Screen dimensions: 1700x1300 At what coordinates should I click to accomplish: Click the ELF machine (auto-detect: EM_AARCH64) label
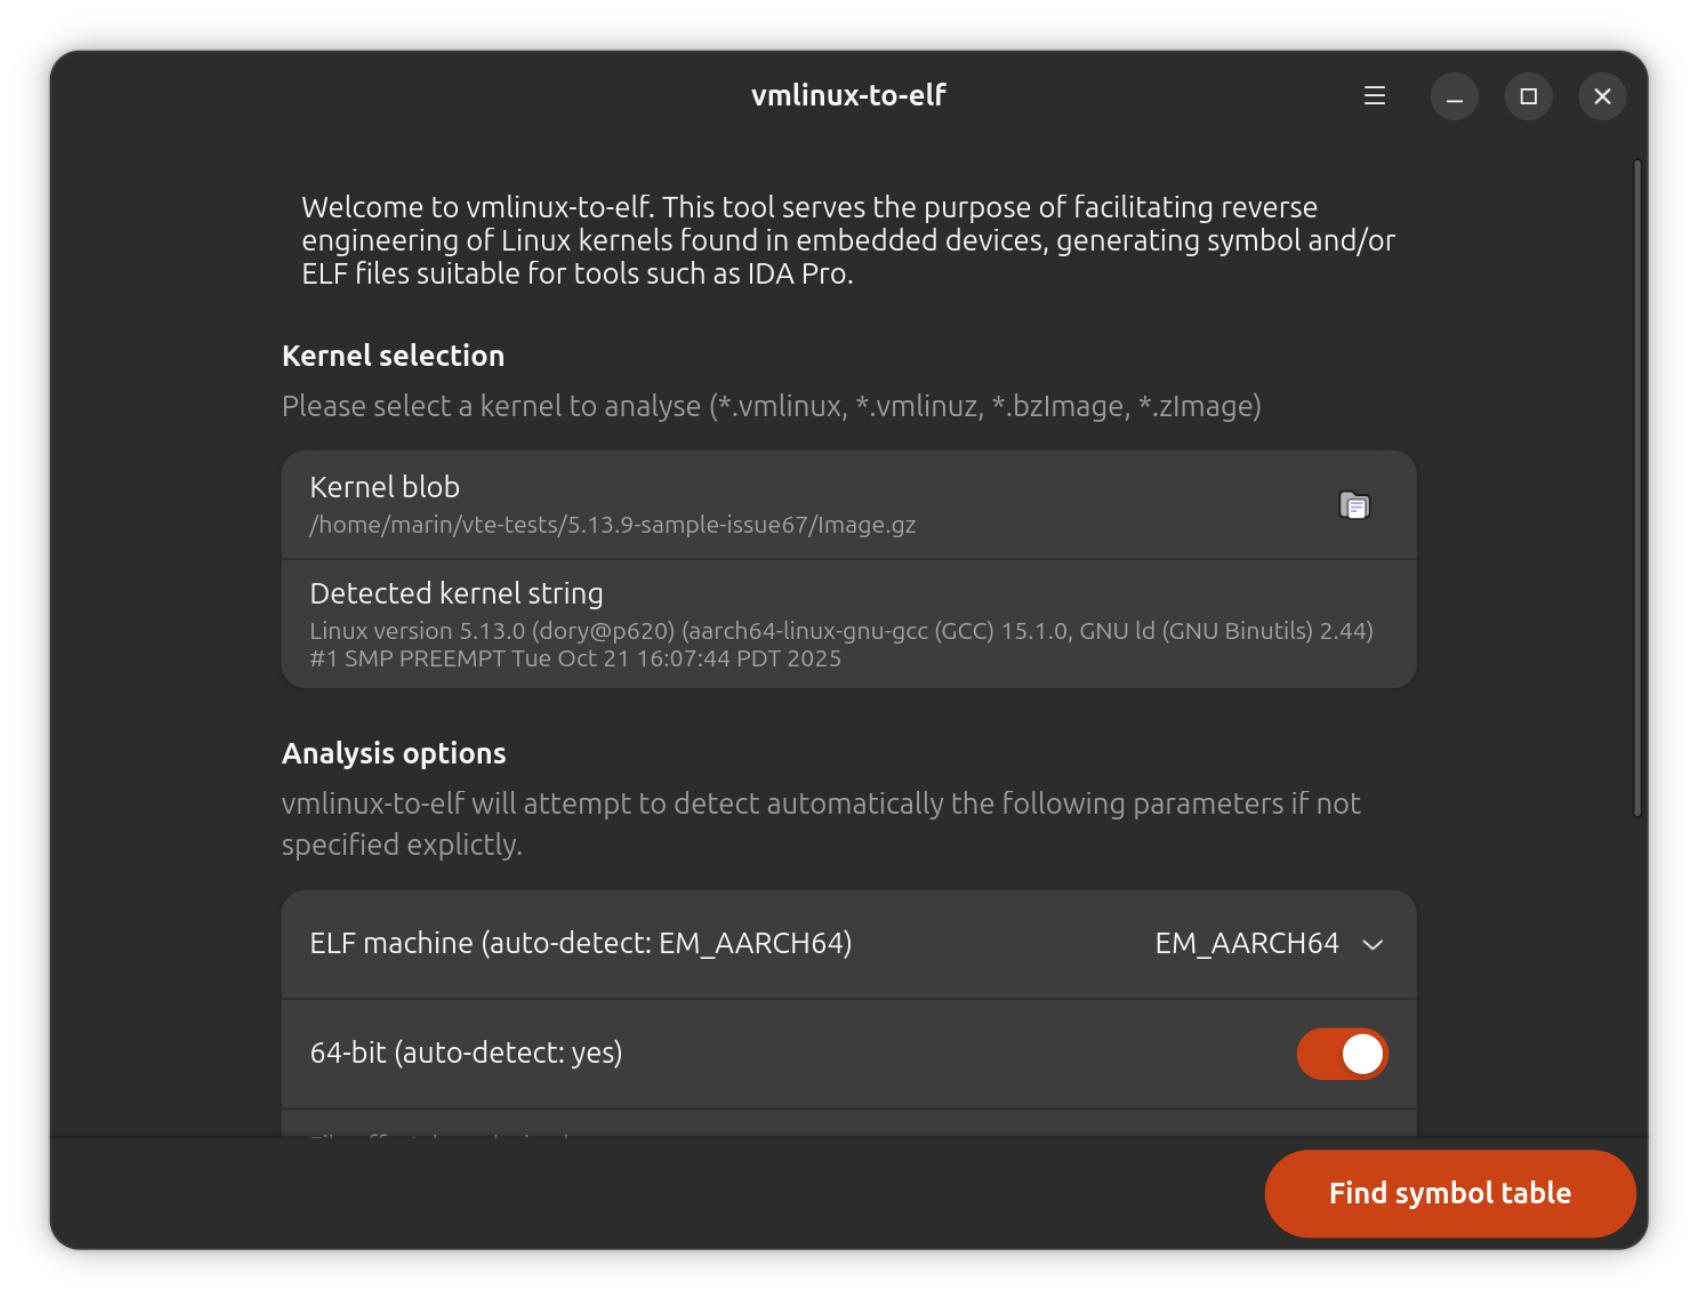(581, 943)
